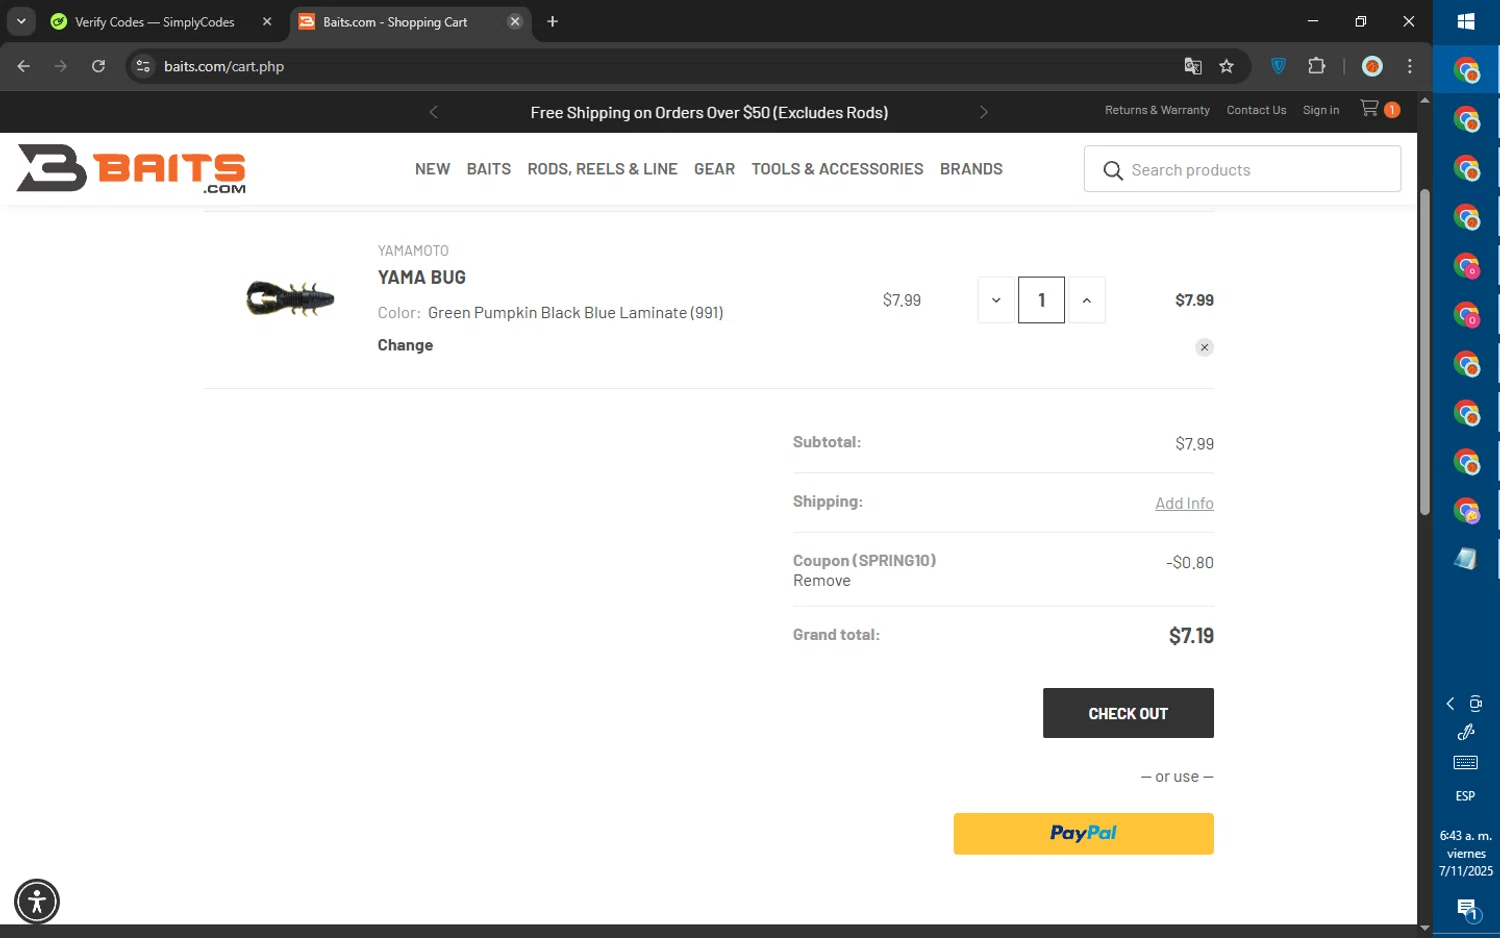
Task: Show hidden tray icons chevron
Action: click(1450, 704)
